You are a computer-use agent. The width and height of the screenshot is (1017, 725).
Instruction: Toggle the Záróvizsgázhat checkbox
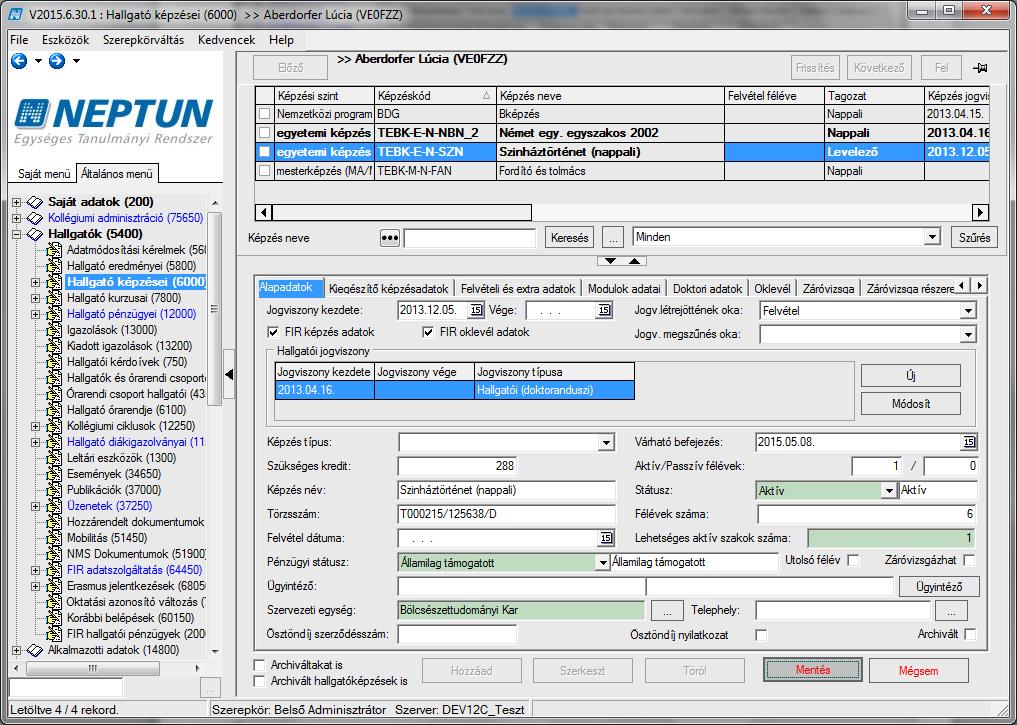[x=969, y=560]
